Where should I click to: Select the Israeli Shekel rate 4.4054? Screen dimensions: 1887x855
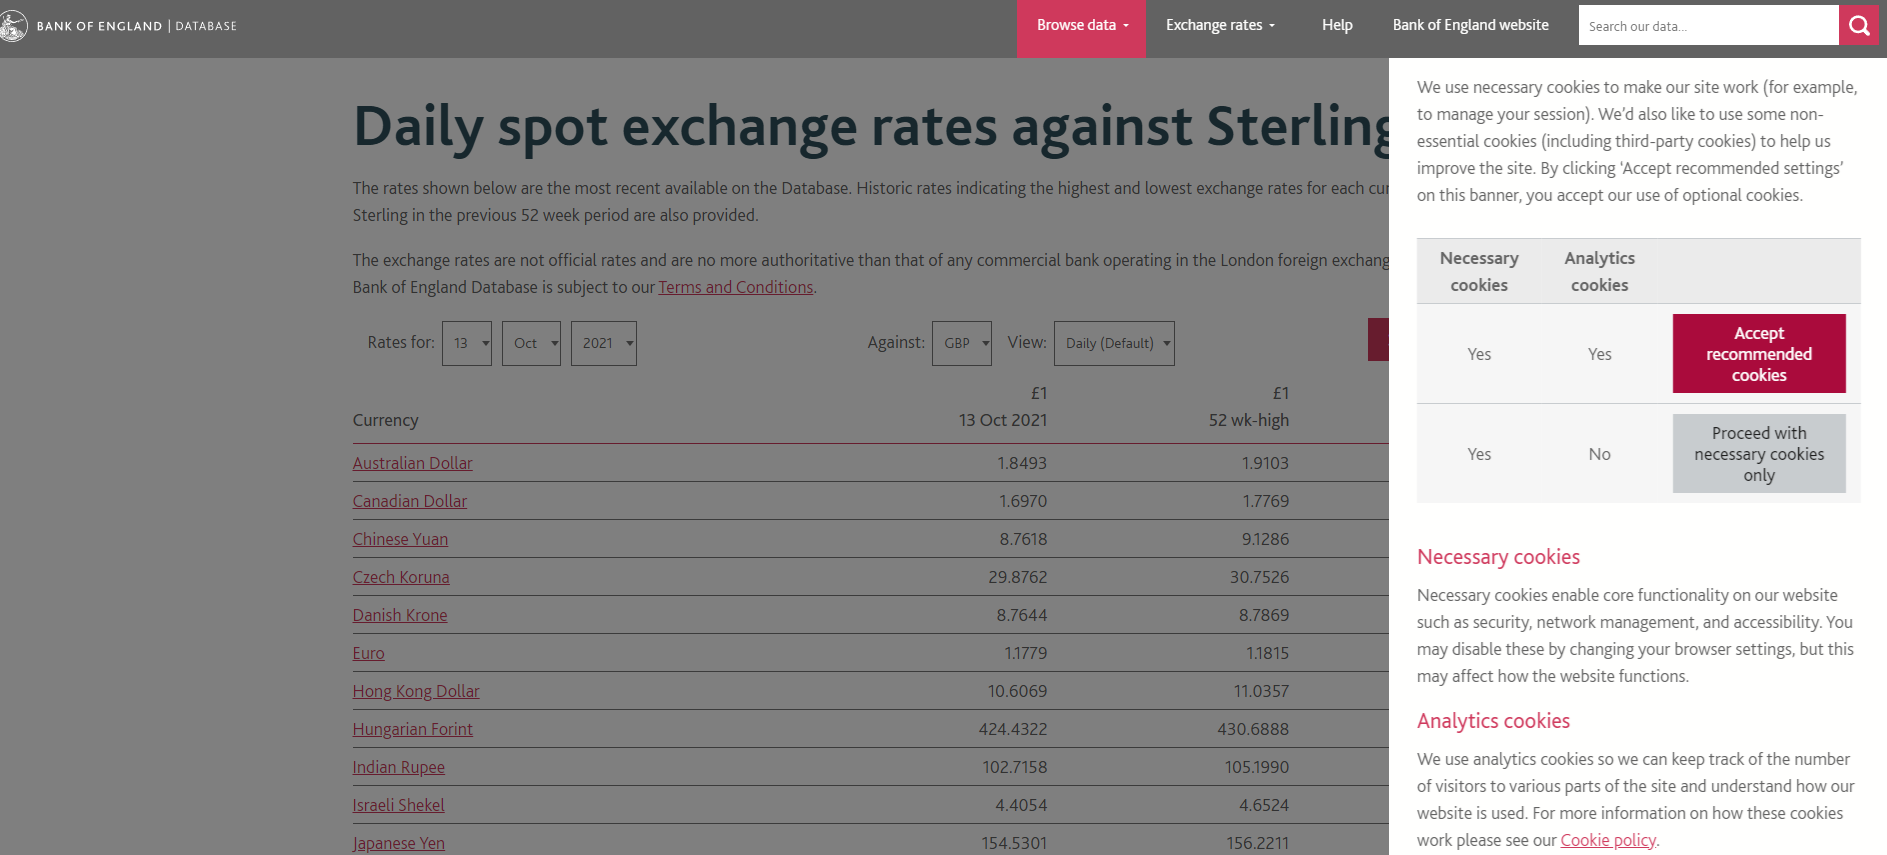tap(1022, 805)
